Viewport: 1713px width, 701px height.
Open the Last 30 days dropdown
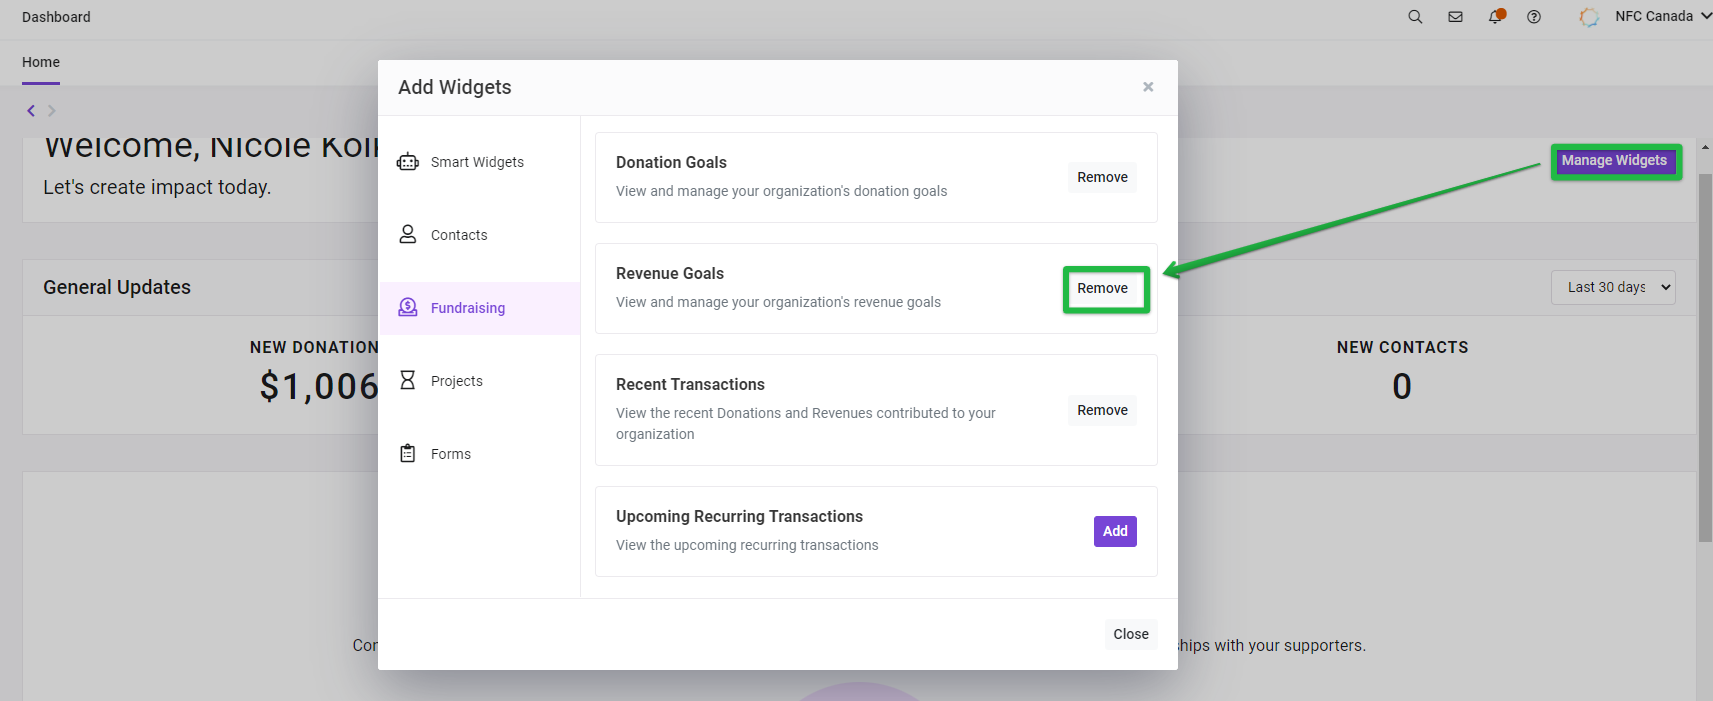tap(1613, 287)
